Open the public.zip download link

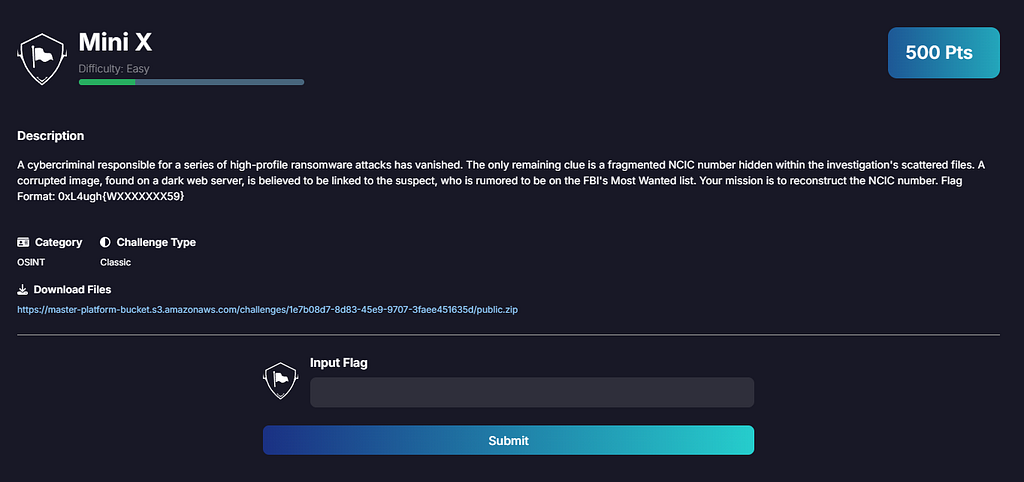coord(268,310)
